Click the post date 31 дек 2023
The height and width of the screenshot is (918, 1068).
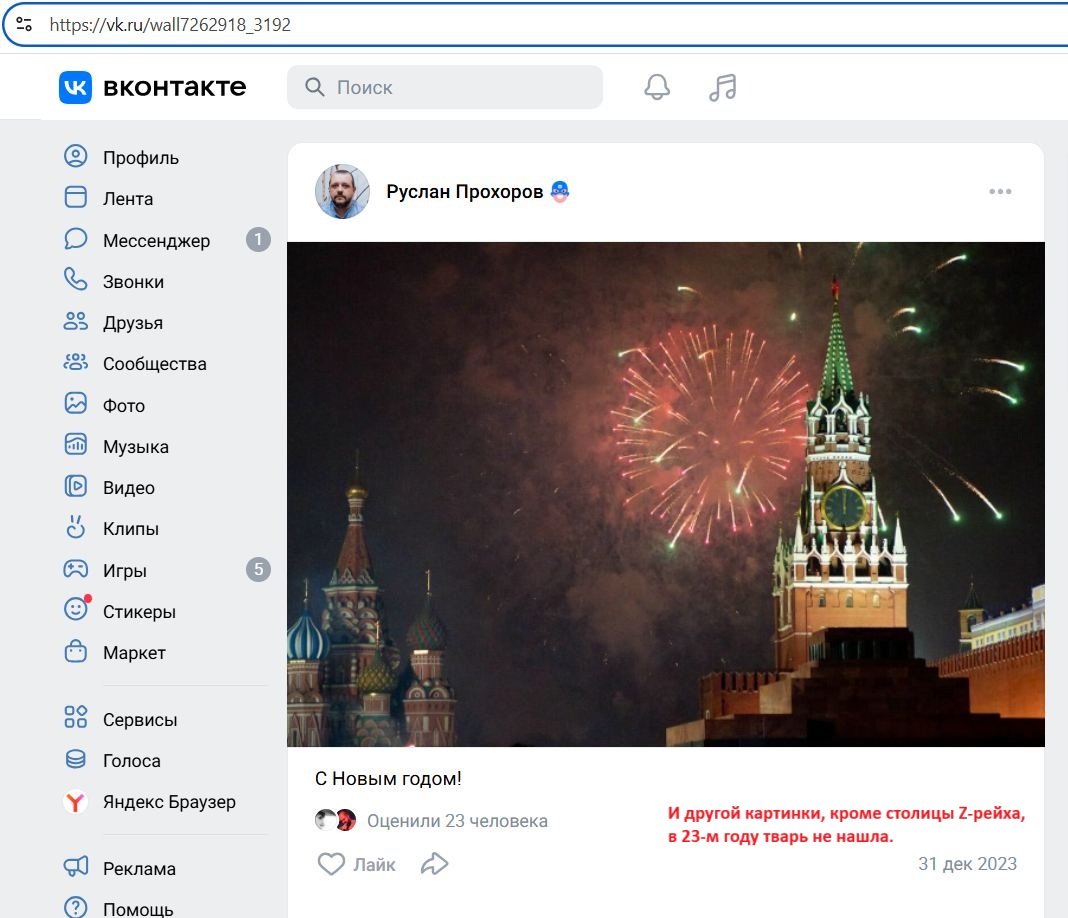pos(967,864)
